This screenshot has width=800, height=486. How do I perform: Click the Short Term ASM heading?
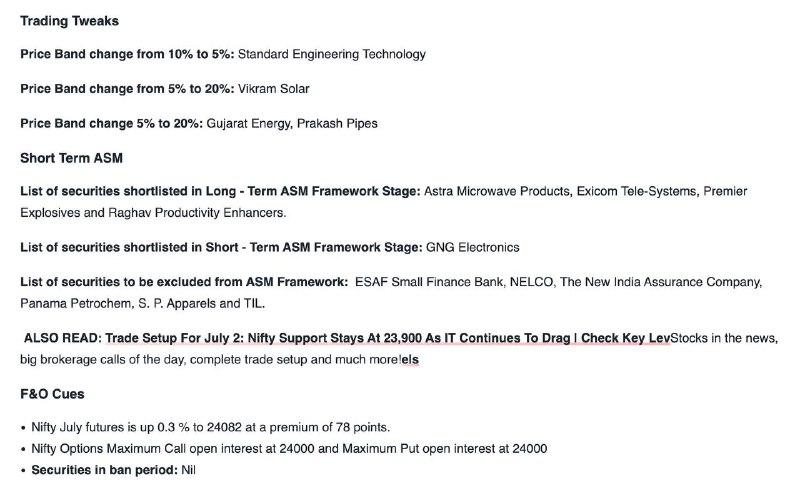coord(71,158)
